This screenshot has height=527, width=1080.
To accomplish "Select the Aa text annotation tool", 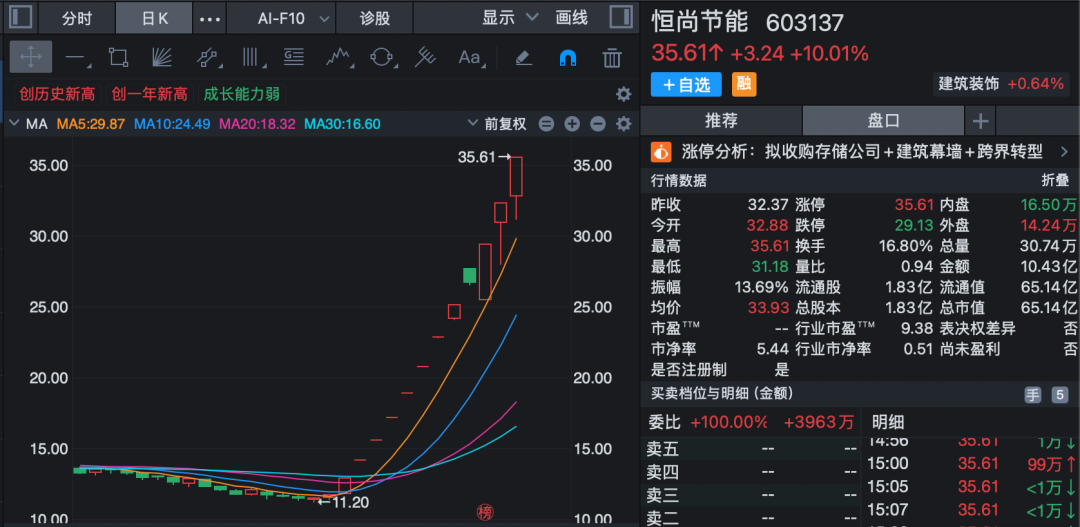I will pos(471,57).
